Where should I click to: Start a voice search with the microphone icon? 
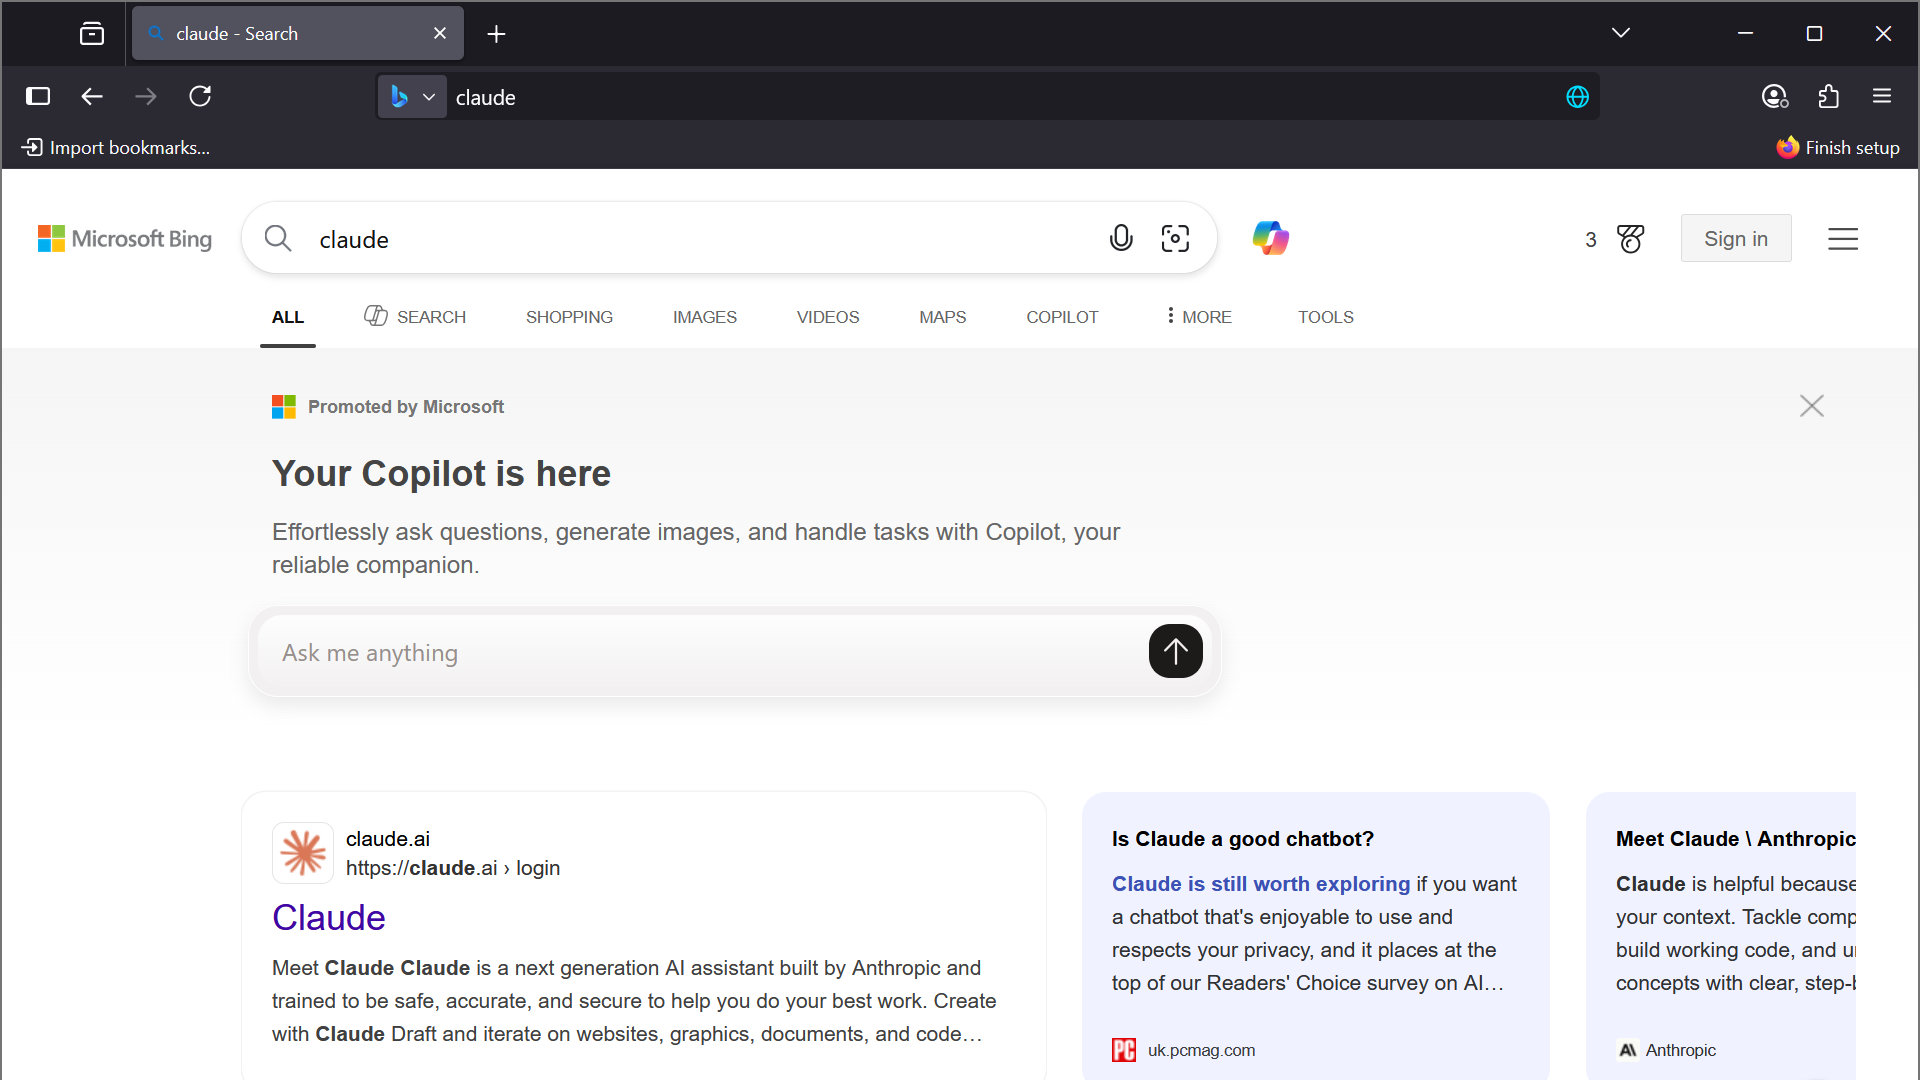(x=1121, y=238)
